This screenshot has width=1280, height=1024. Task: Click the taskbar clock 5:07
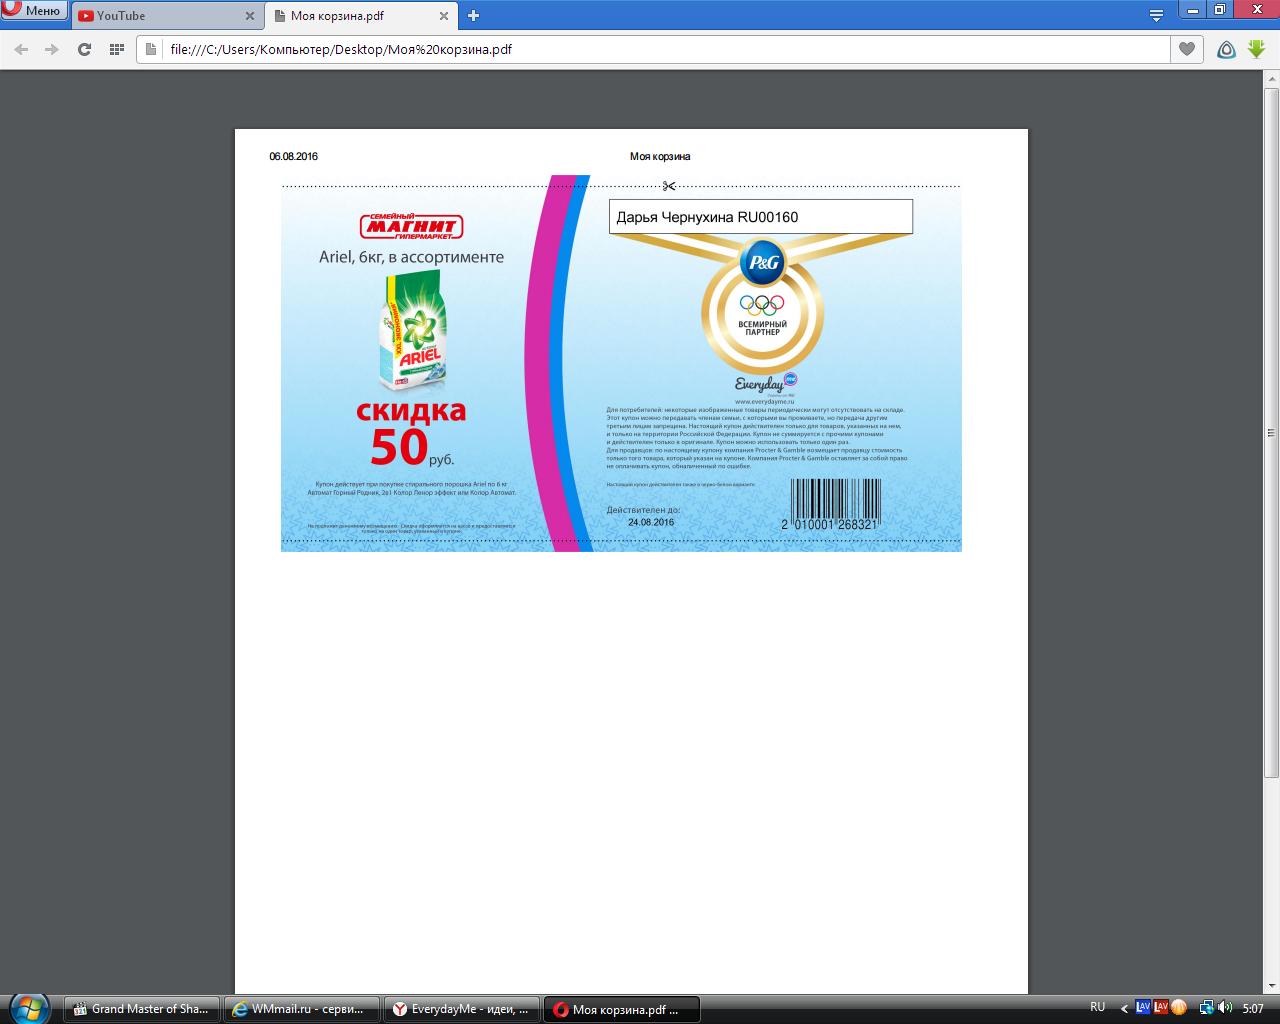pyautogui.click(x=1252, y=1009)
